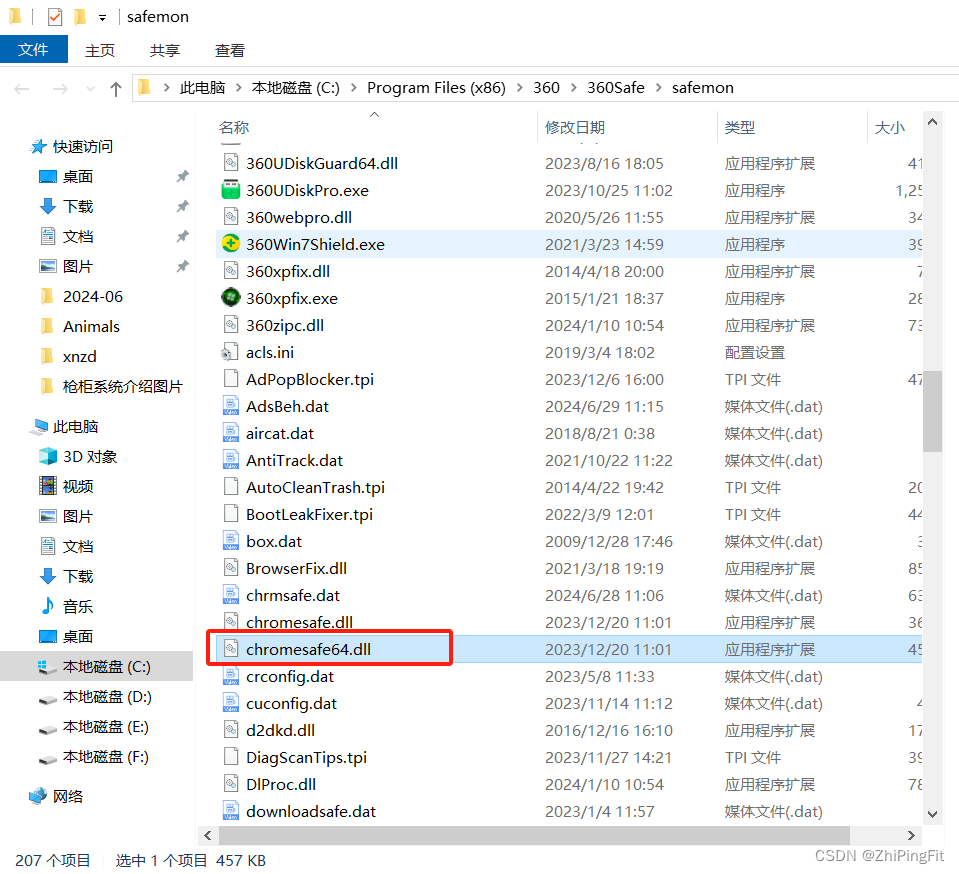Click the 视频 film icon
959x874 pixels.
pos(48,486)
